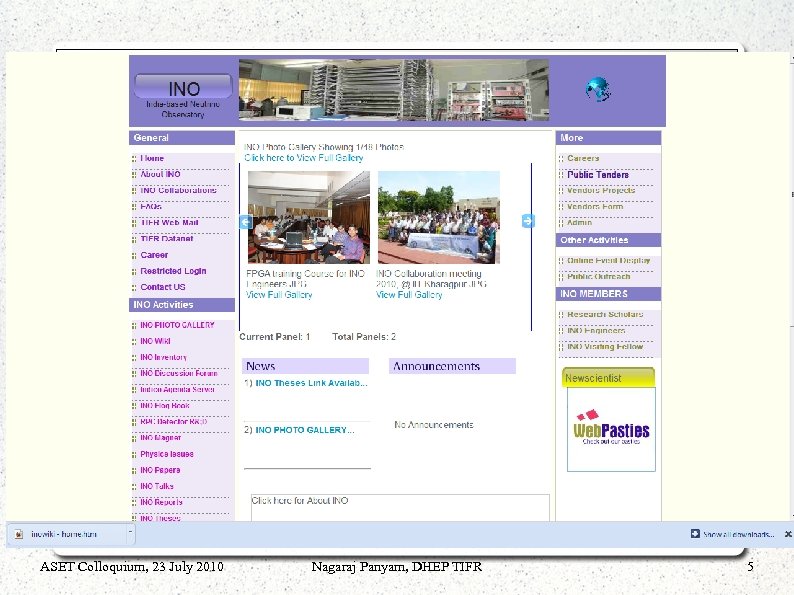Open Careers in More menu
This screenshot has width=794, height=595.
point(583,158)
